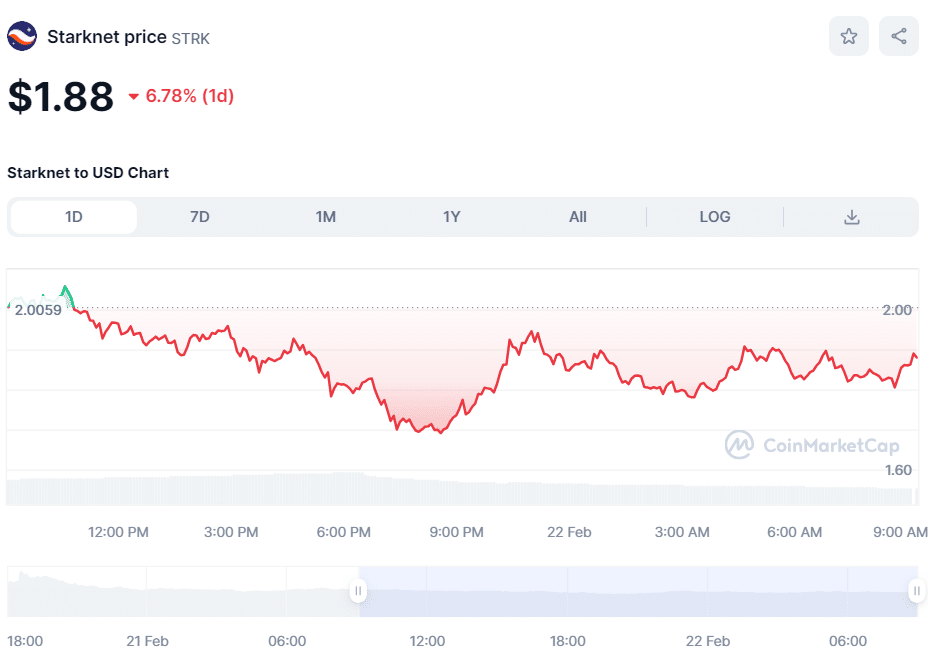Add Starknet to watchlist with star icon

(849, 36)
